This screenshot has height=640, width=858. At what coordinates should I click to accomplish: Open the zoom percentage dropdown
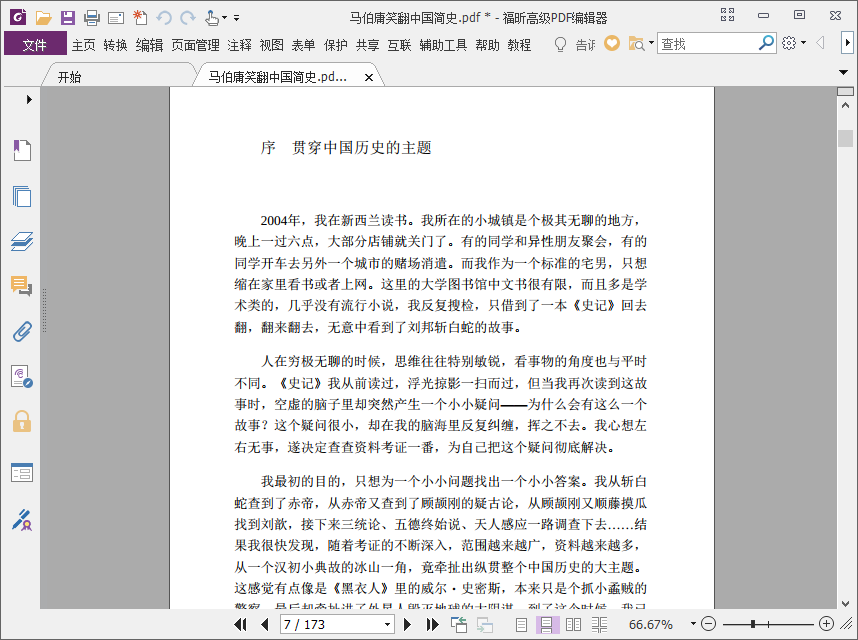(x=693, y=624)
